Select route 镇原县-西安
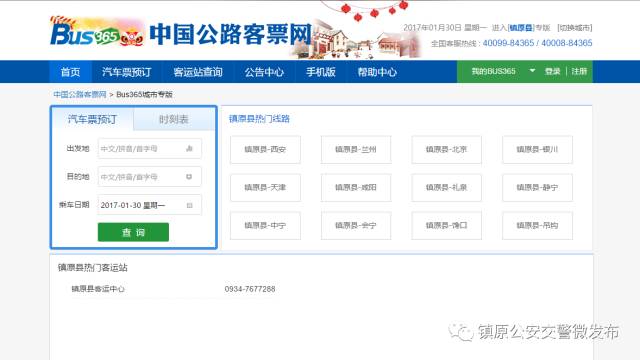Image resolution: width=640 pixels, height=360 pixels. [x=265, y=150]
